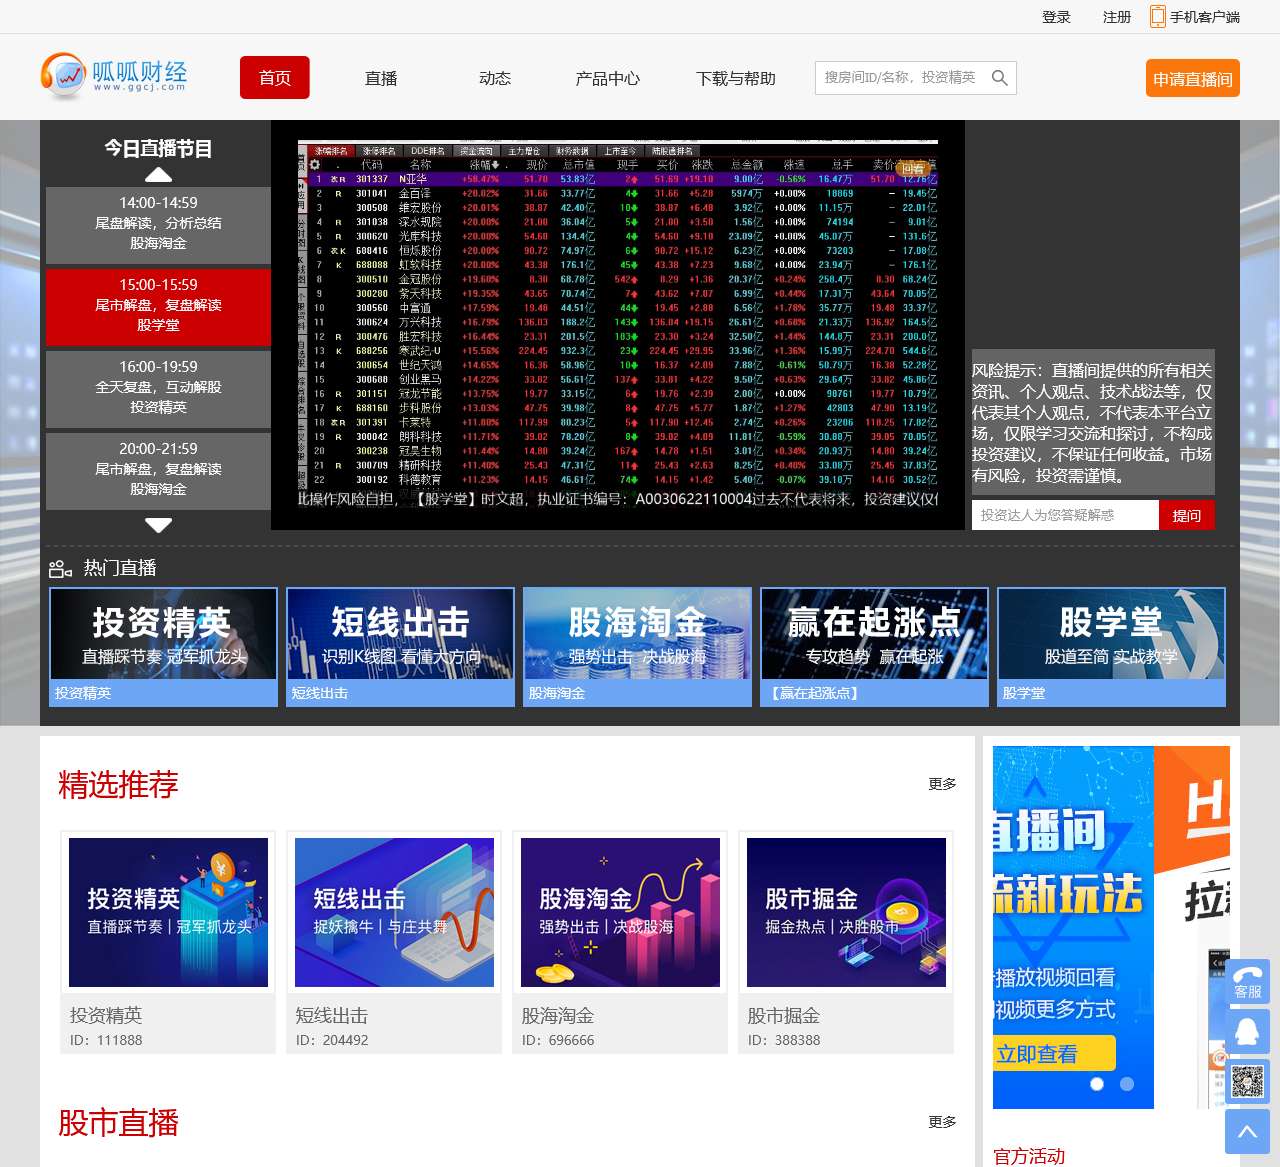
Task: Open the 股海淘金 hot live banner
Action: click(x=637, y=647)
